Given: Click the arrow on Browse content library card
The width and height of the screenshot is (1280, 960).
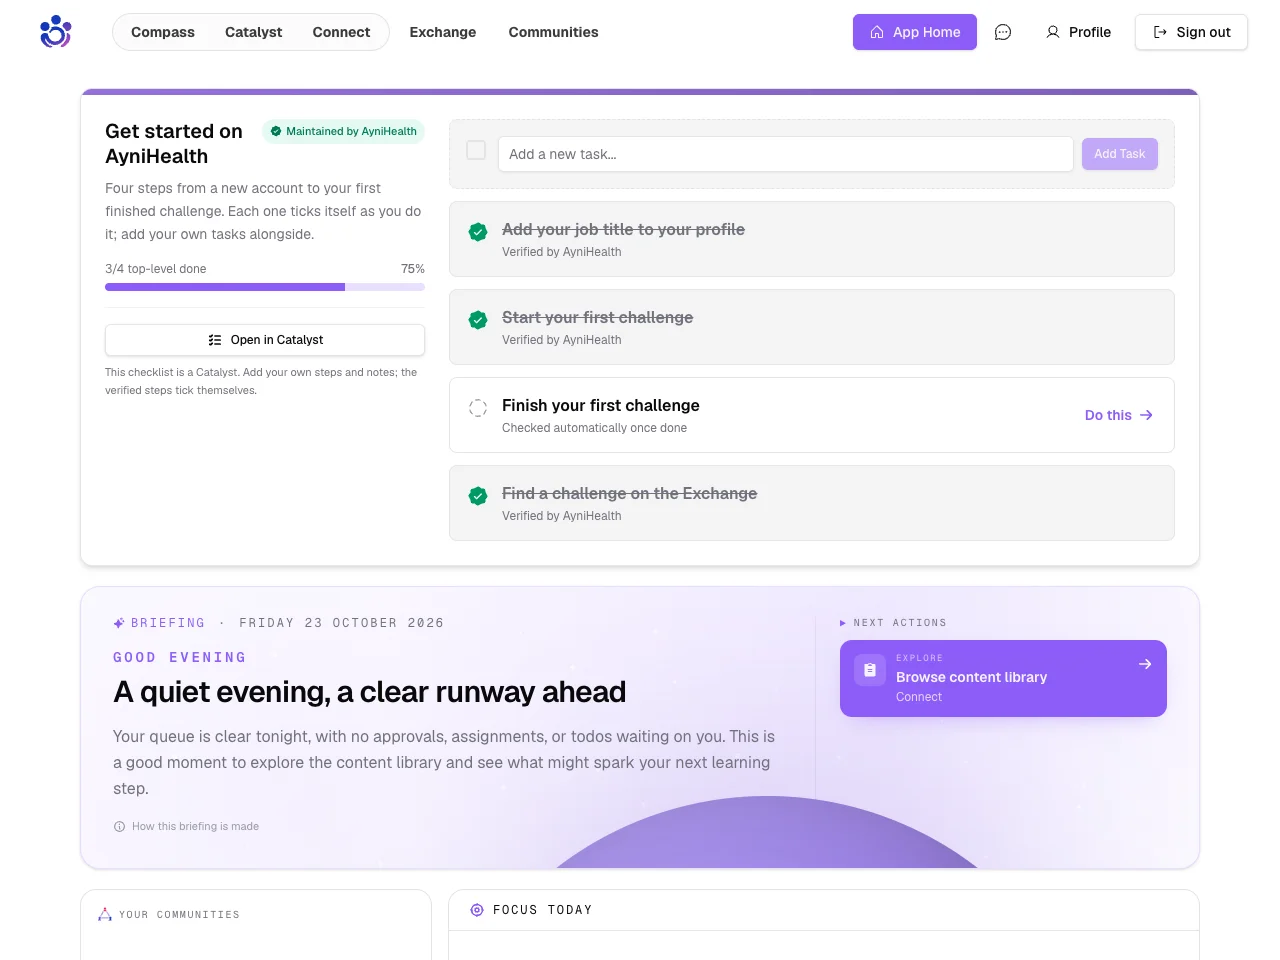Looking at the screenshot, I should point(1145,664).
